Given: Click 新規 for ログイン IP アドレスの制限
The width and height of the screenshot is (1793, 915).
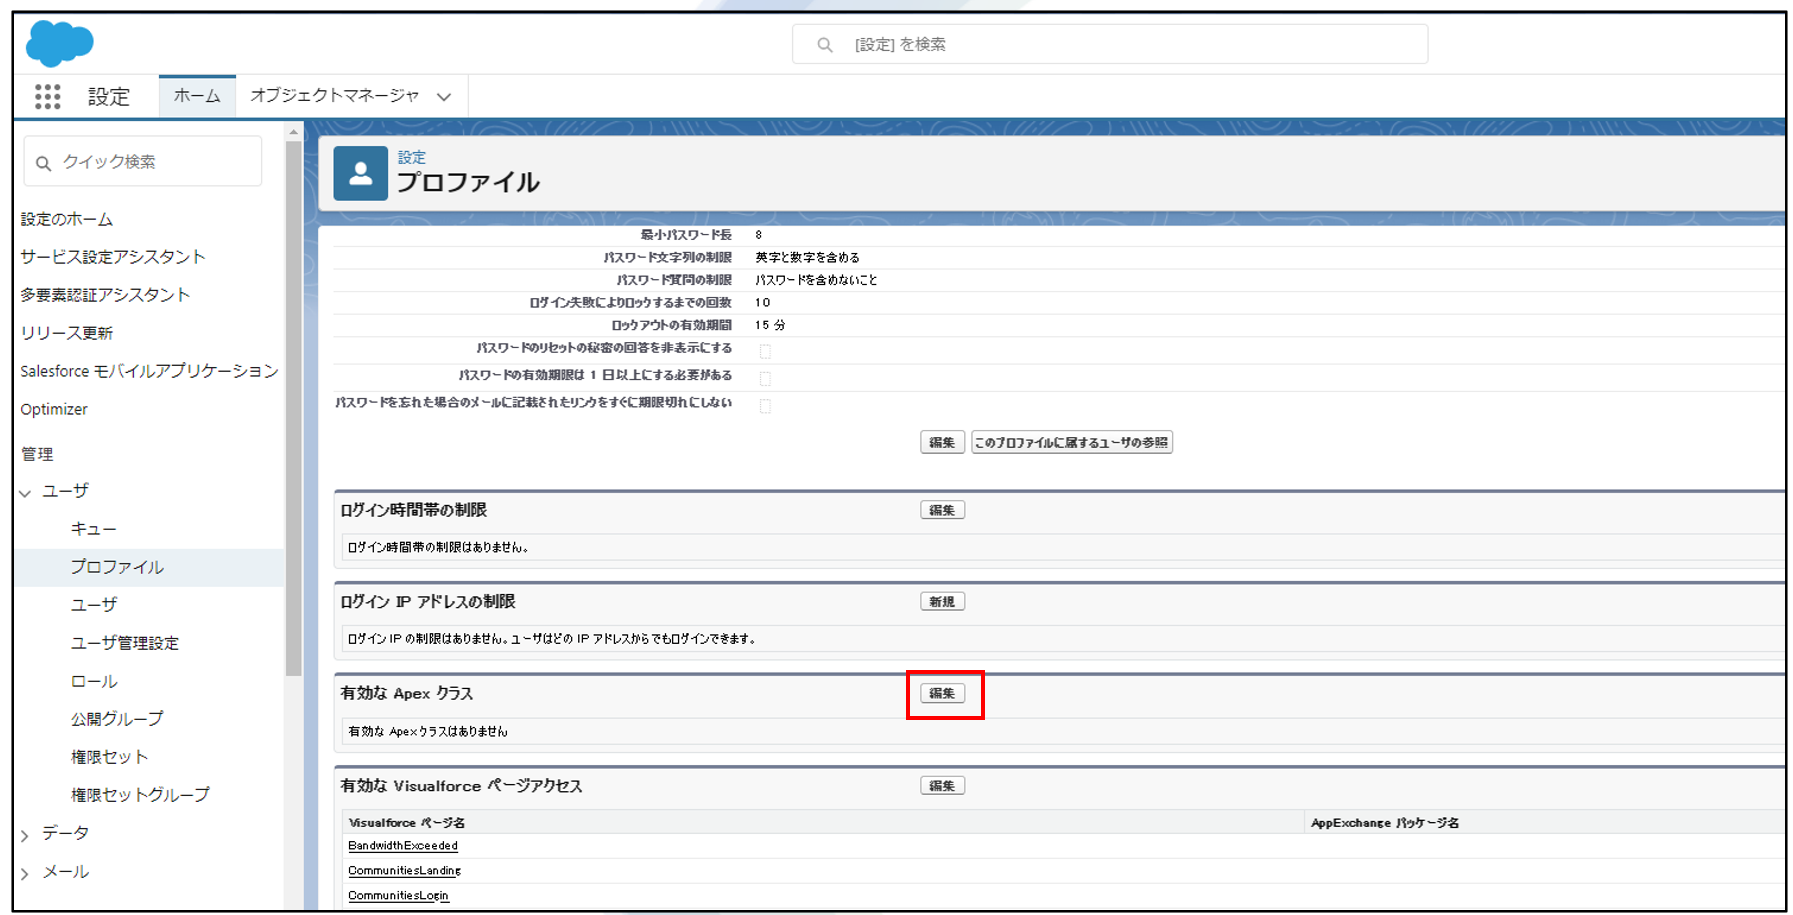Looking at the screenshot, I should click(x=942, y=602).
